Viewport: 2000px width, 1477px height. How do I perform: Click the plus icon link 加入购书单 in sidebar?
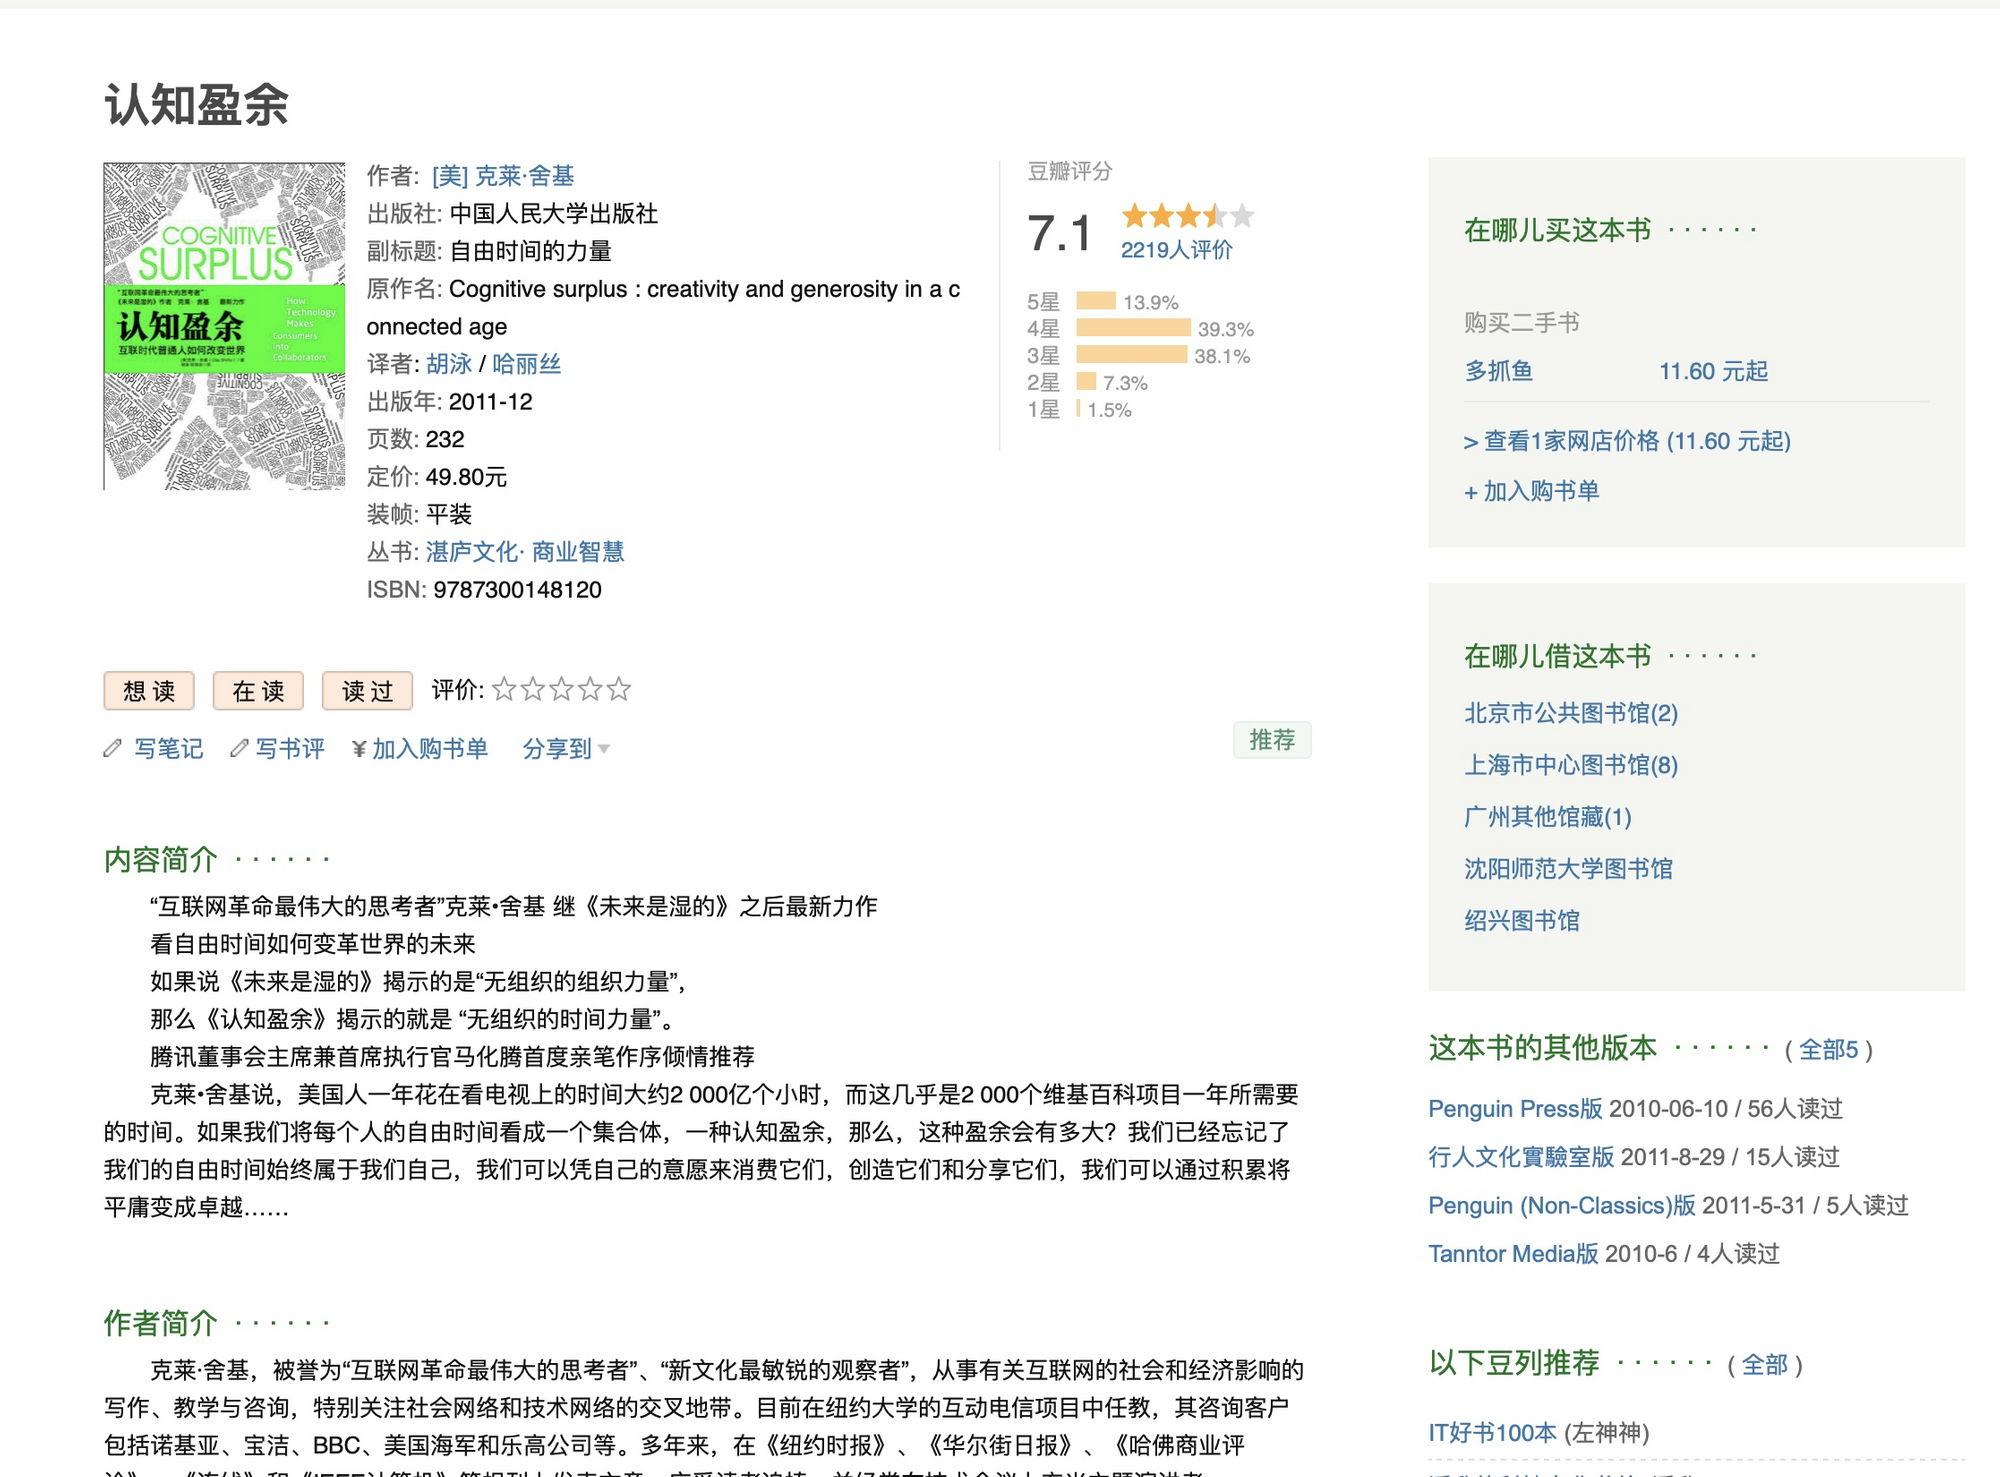click(x=1531, y=491)
